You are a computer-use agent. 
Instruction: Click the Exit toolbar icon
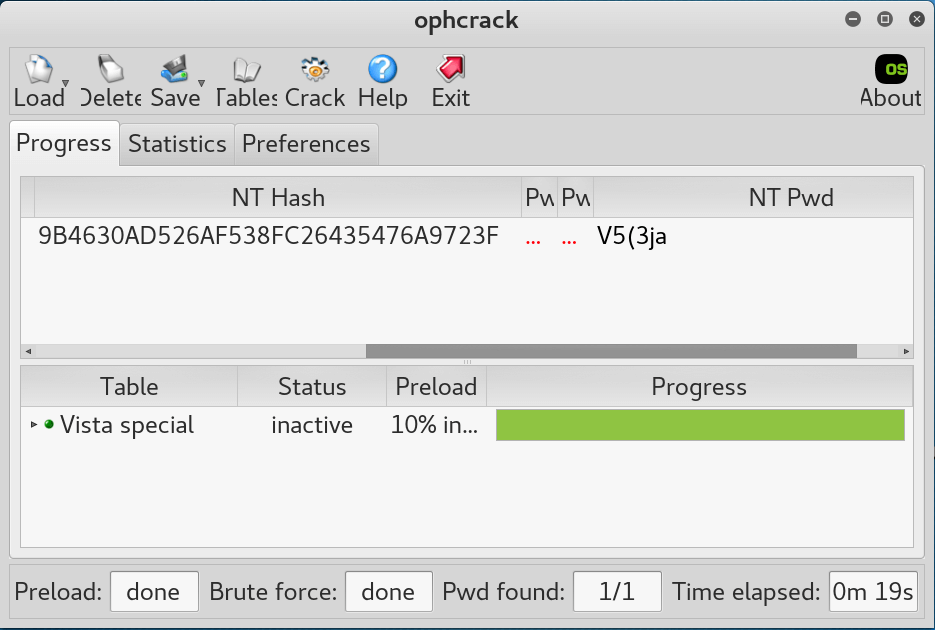tap(450, 71)
